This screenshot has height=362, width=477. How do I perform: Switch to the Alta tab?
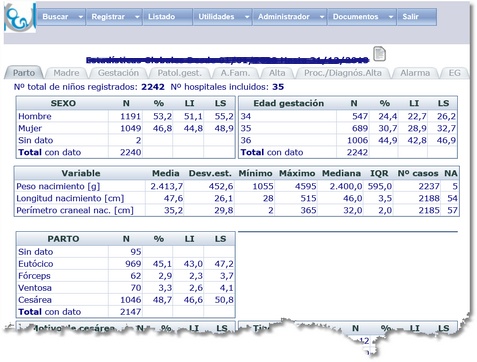[x=277, y=73]
